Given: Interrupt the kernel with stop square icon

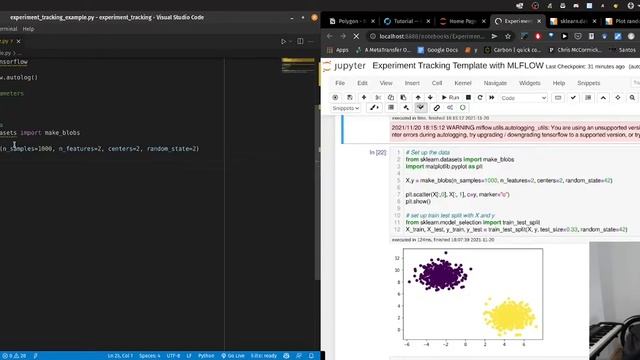Looking at the screenshot, I should click(468, 98).
